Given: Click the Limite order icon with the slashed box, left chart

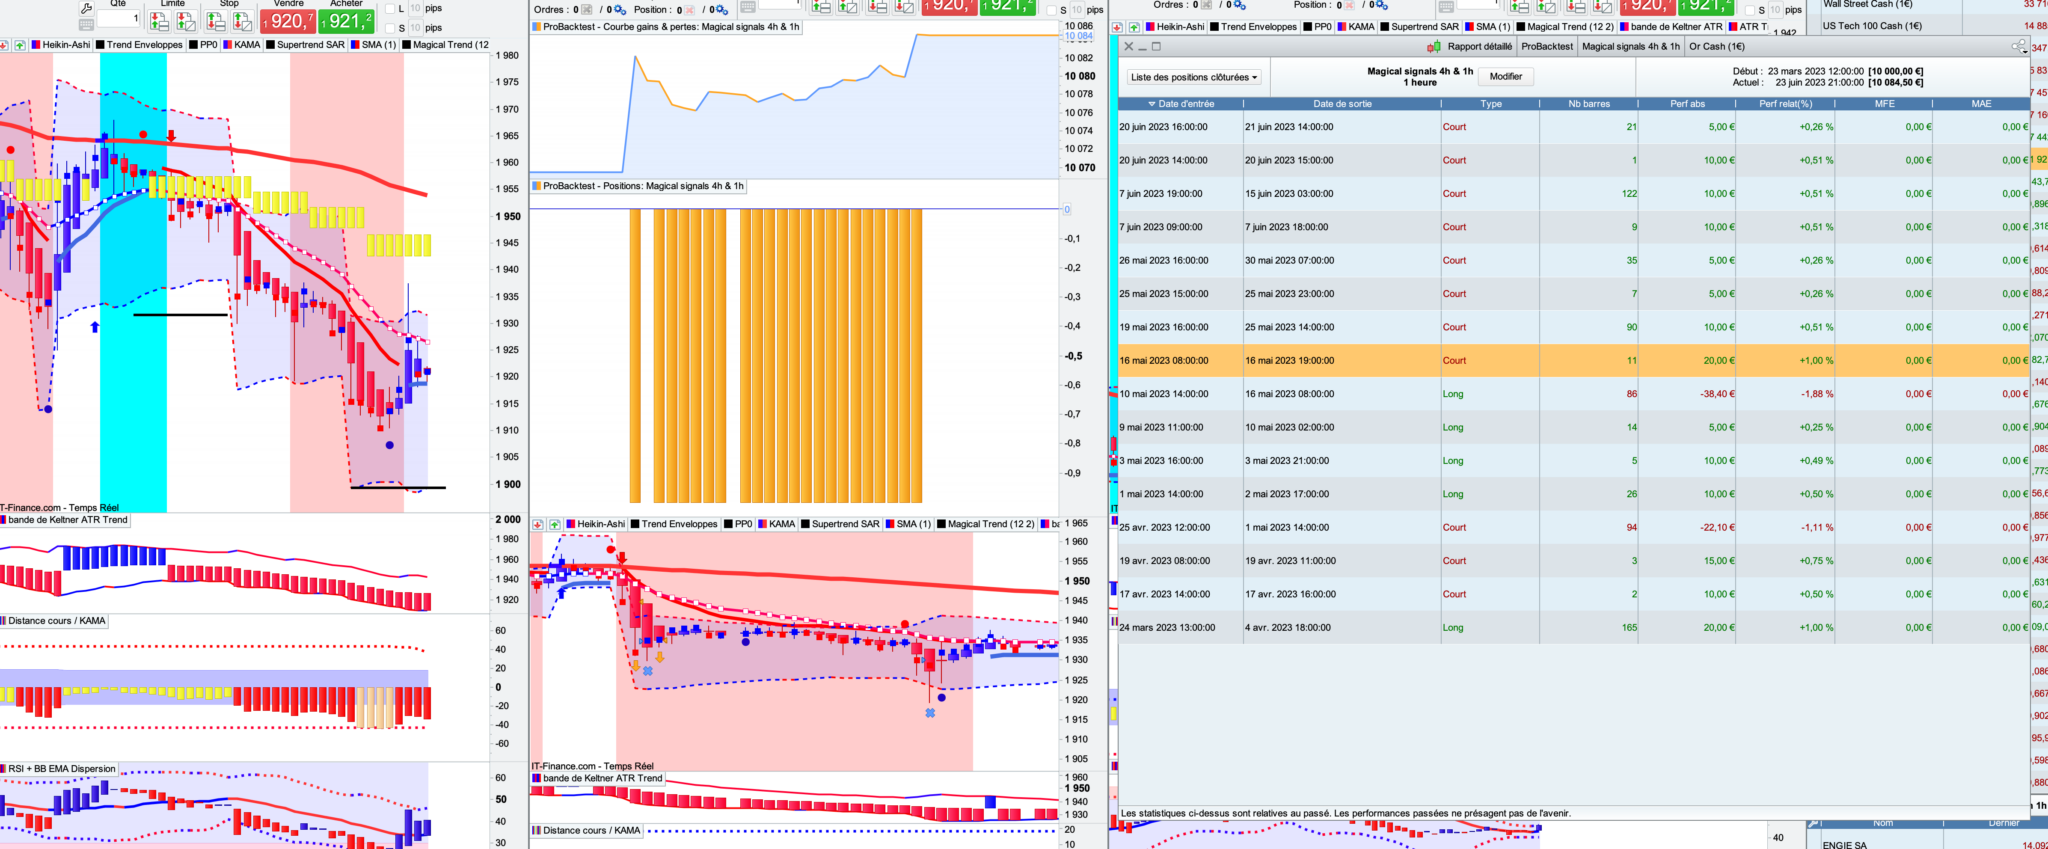Looking at the screenshot, I should (x=186, y=21).
